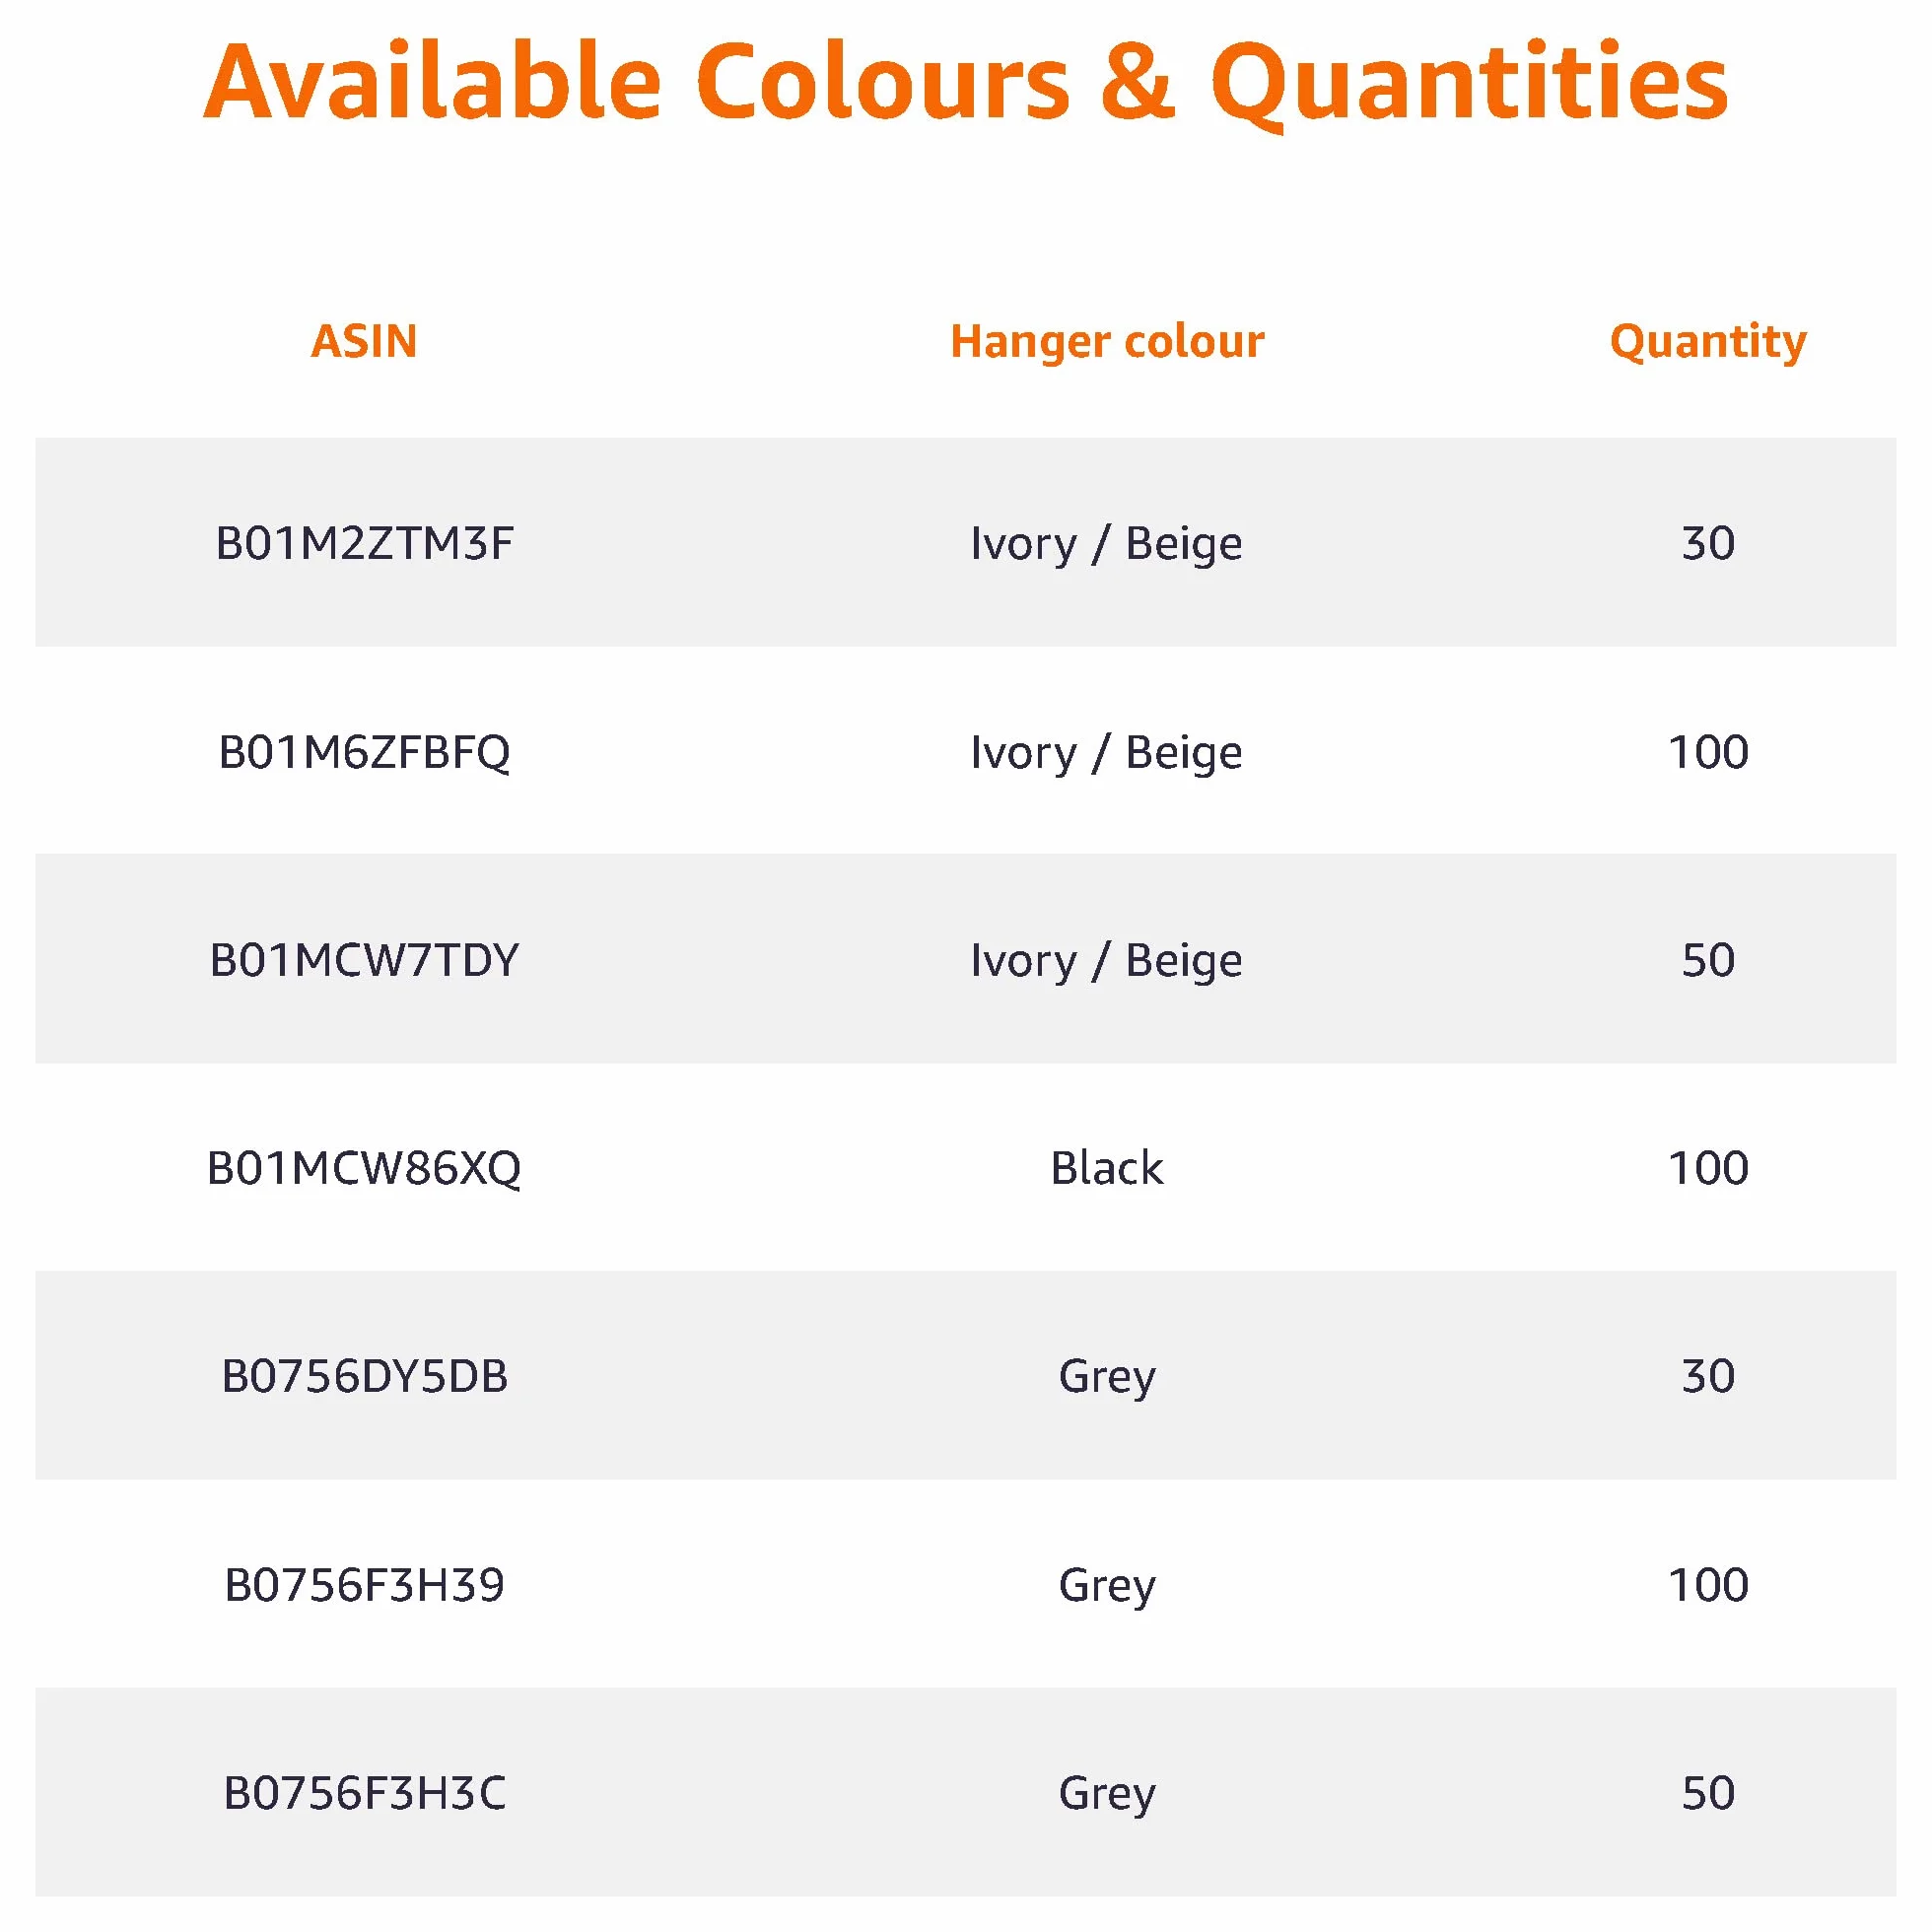
Task: Click ASIN B0756DY5DB
Action: click(x=364, y=1376)
